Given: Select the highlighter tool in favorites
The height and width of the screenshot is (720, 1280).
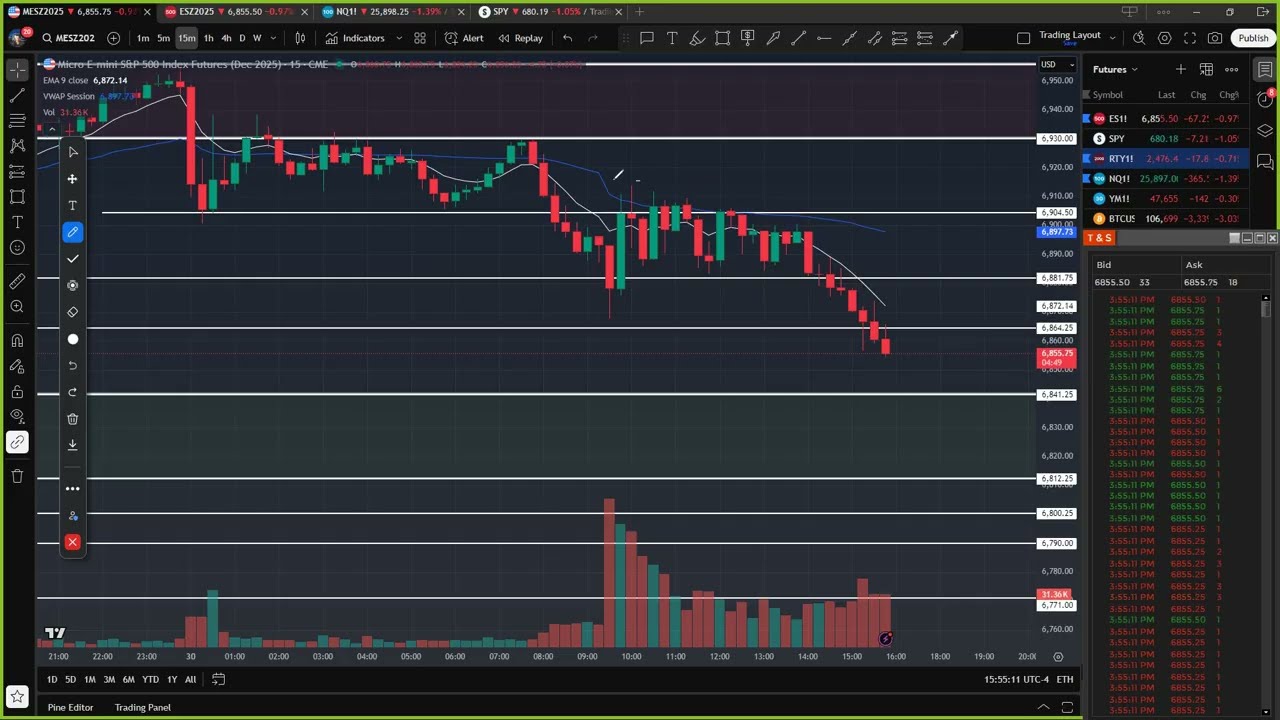Looking at the screenshot, I should [x=697, y=38].
